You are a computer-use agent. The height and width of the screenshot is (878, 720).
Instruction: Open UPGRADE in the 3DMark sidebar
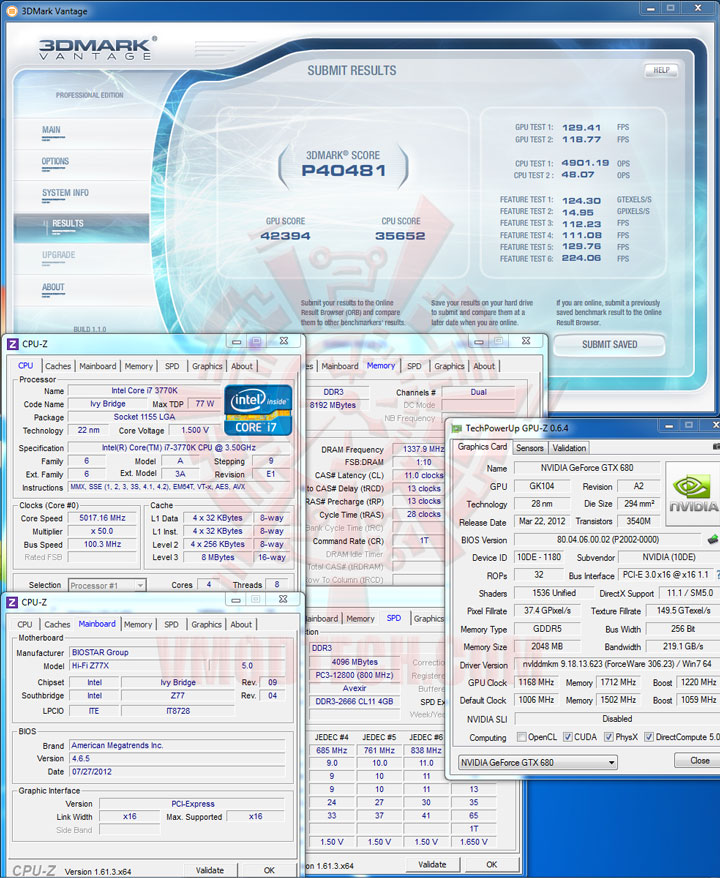[58, 255]
